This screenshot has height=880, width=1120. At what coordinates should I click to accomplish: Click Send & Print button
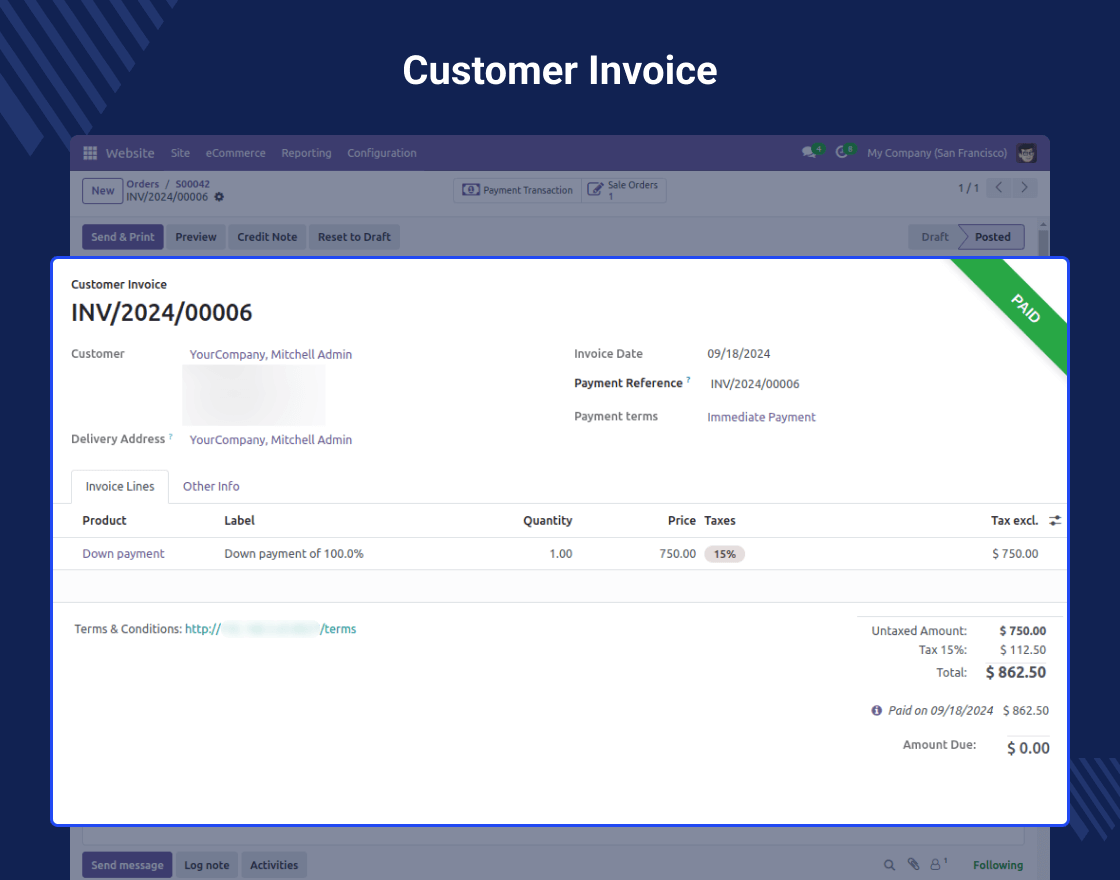tap(123, 237)
